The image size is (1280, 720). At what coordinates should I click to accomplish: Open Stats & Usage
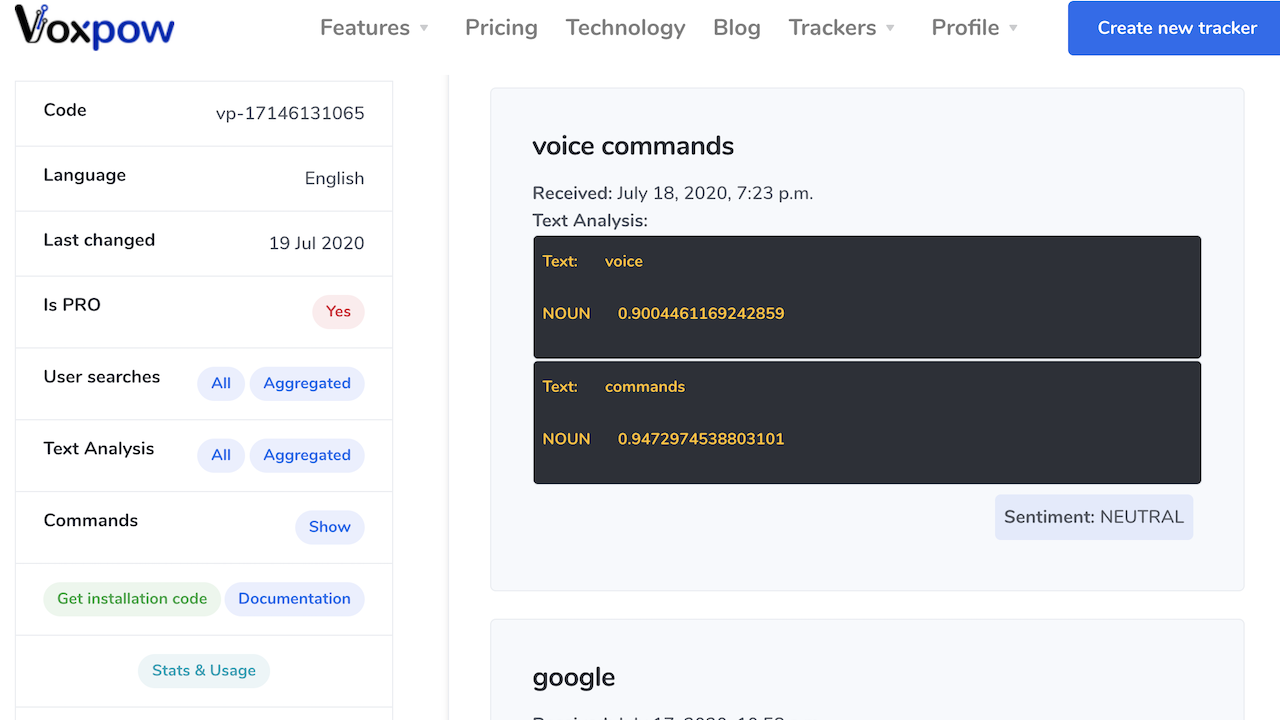[x=204, y=671]
